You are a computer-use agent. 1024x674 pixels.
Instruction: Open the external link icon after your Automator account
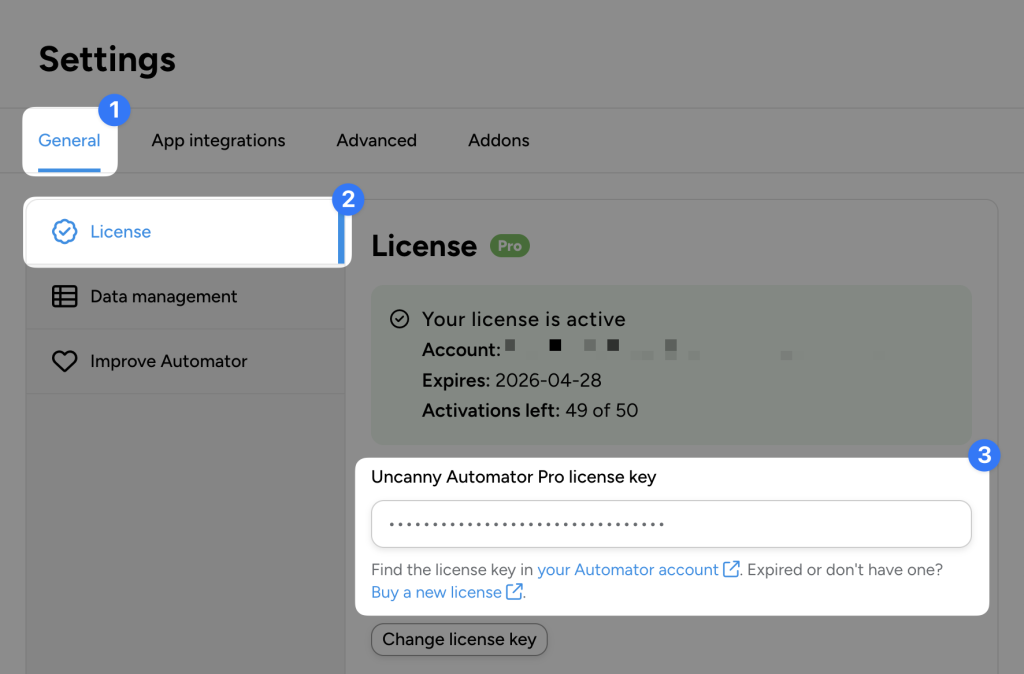731,569
